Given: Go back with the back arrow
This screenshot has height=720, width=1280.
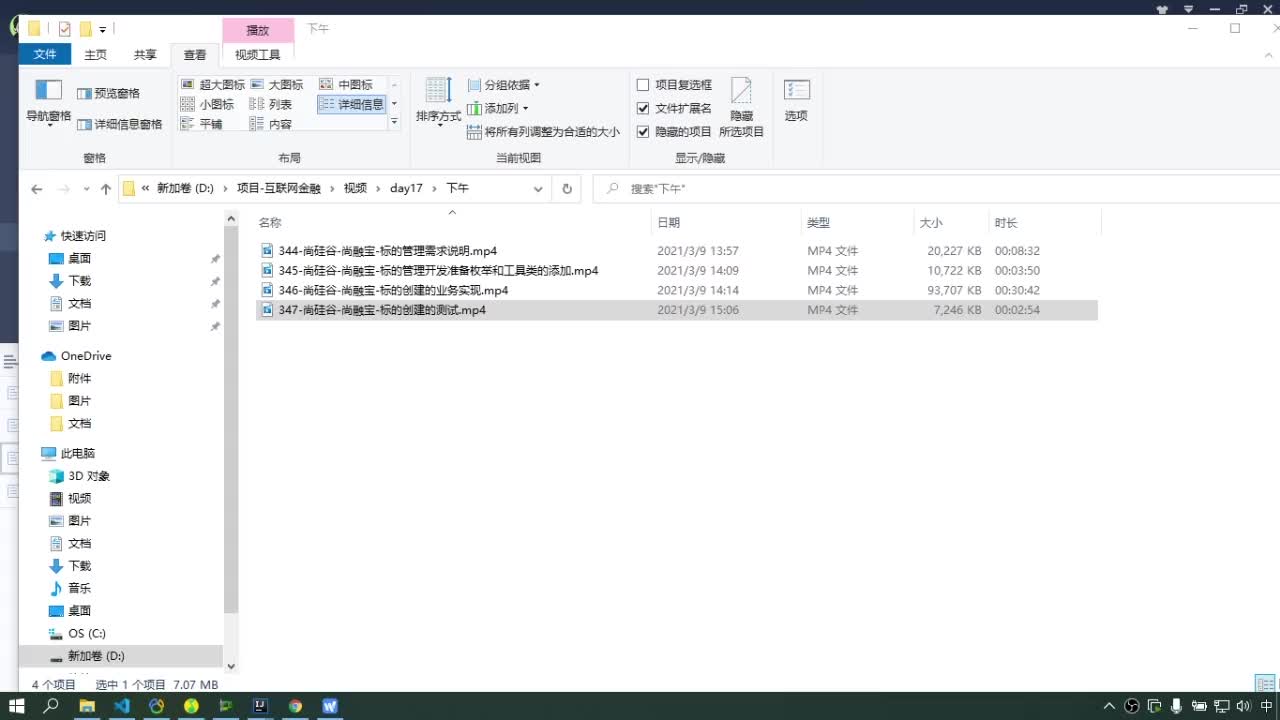Looking at the screenshot, I should [x=37, y=189].
